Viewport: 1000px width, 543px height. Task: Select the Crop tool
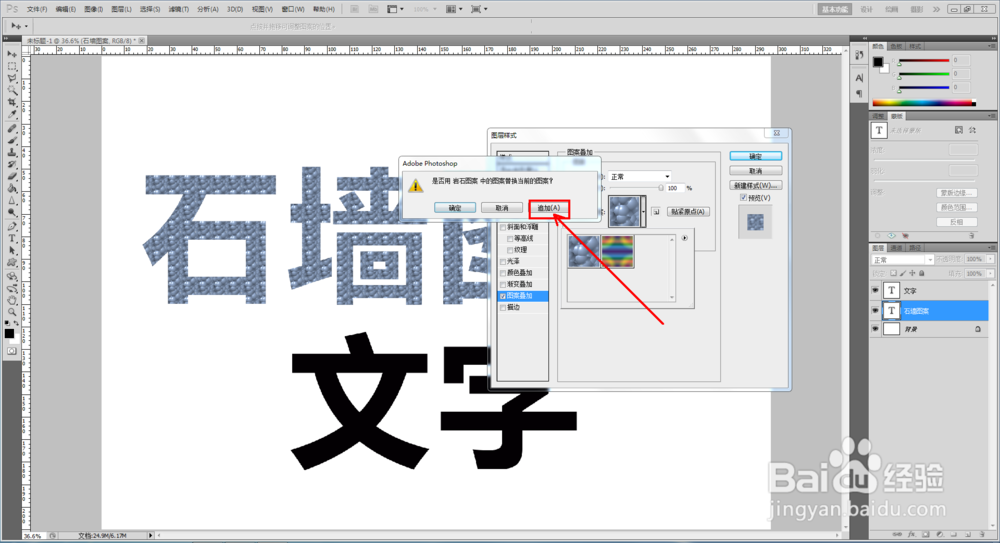[x=11, y=103]
